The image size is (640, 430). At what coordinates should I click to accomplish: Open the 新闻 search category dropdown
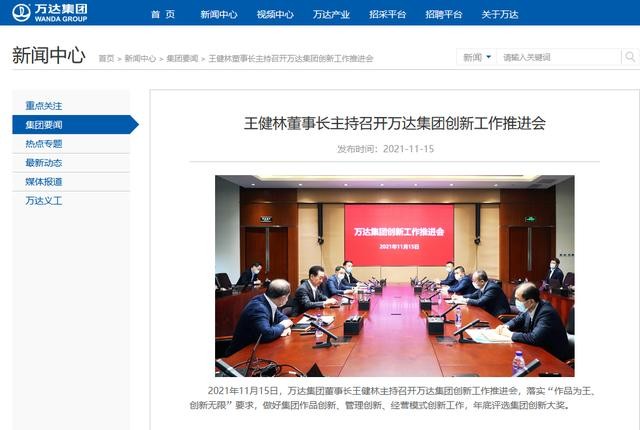477,57
